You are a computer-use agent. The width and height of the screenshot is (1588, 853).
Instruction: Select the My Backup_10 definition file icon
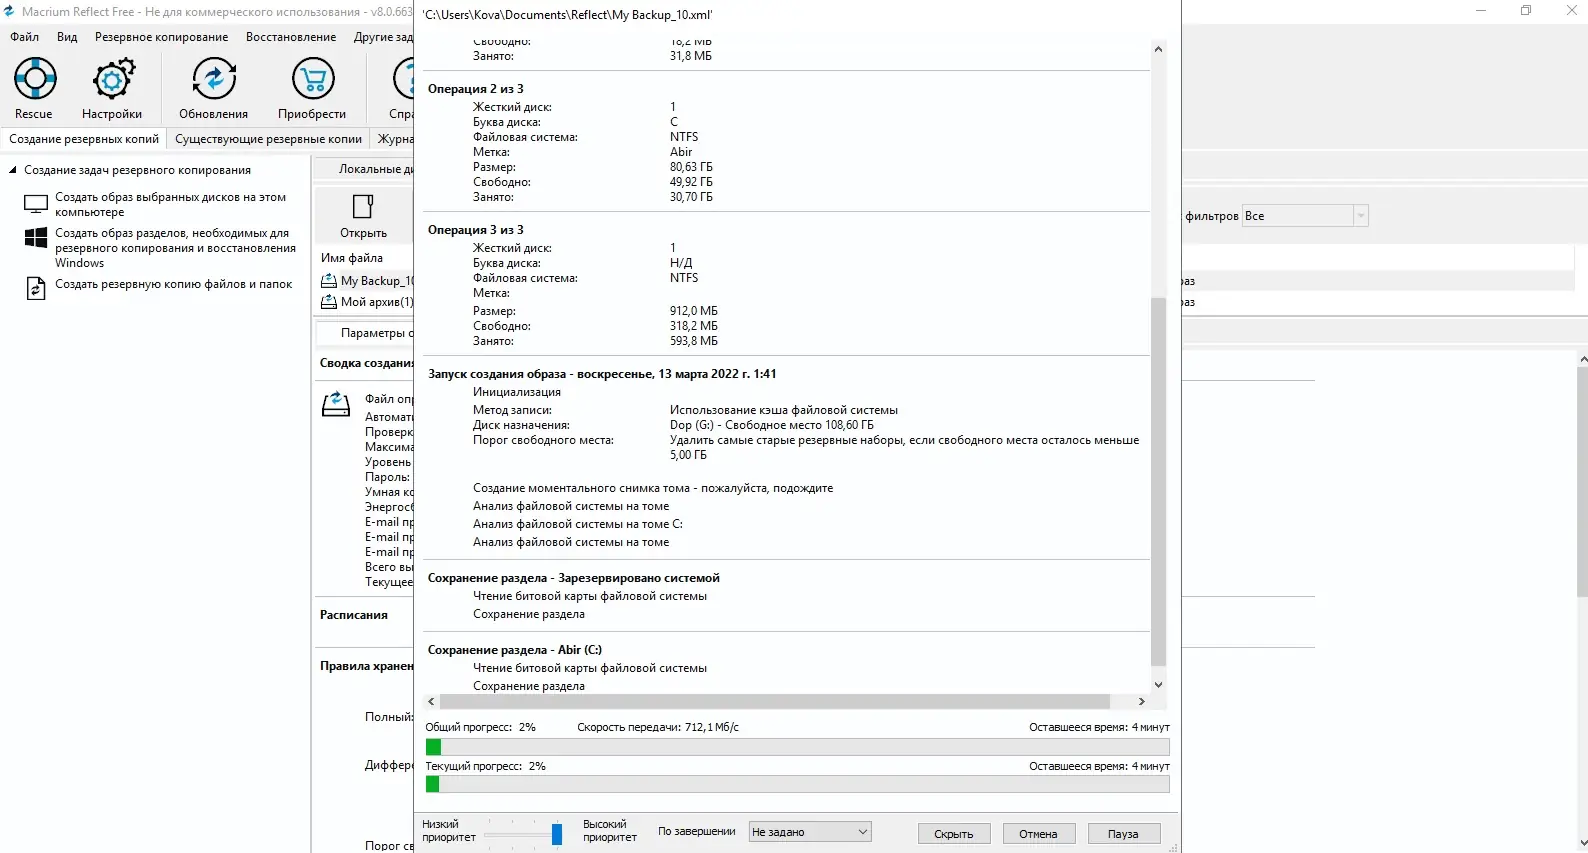329,281
